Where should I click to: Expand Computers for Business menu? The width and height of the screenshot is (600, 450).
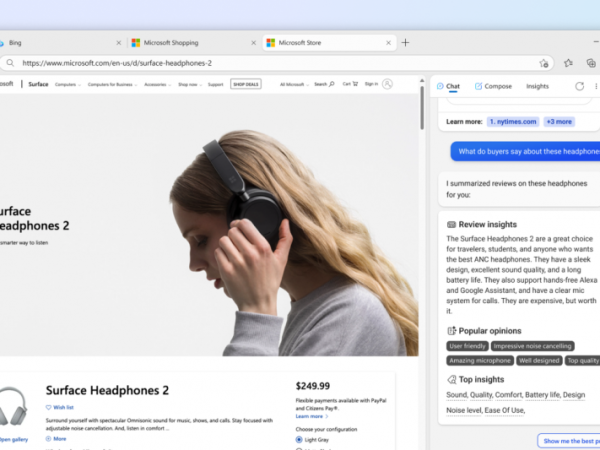[112, 85]
